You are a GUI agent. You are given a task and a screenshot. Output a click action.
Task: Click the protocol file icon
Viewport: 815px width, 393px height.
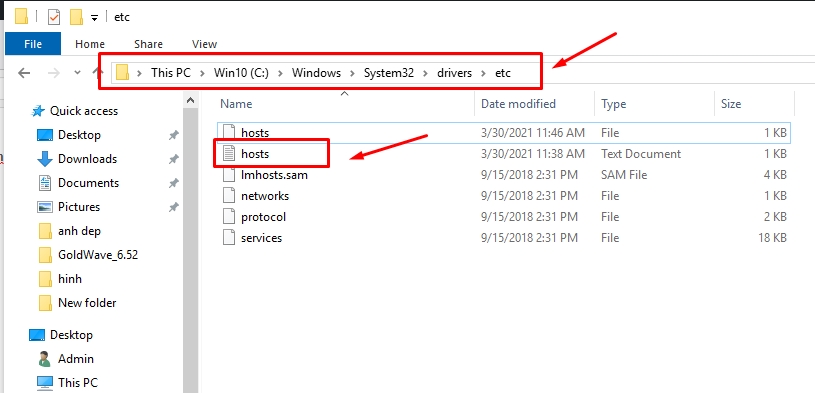tap(229, 217)
